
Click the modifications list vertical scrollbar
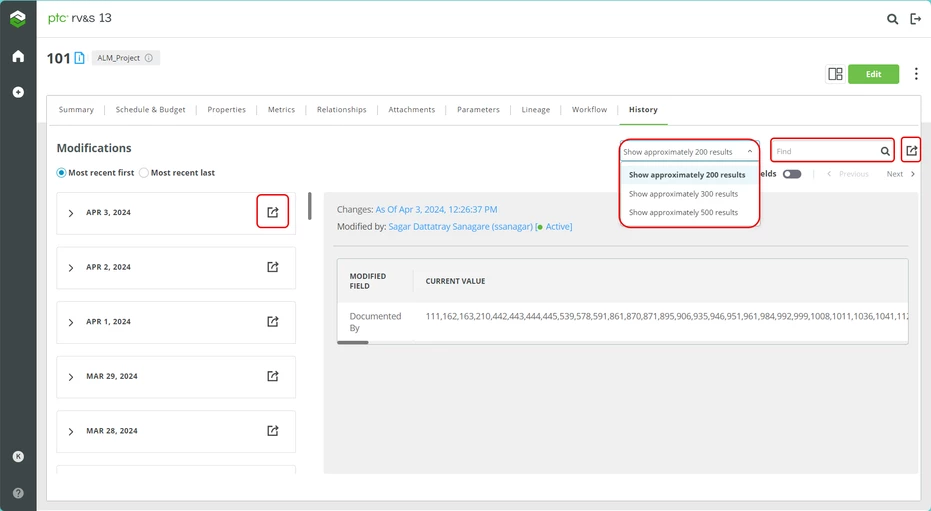pos(309,206)
